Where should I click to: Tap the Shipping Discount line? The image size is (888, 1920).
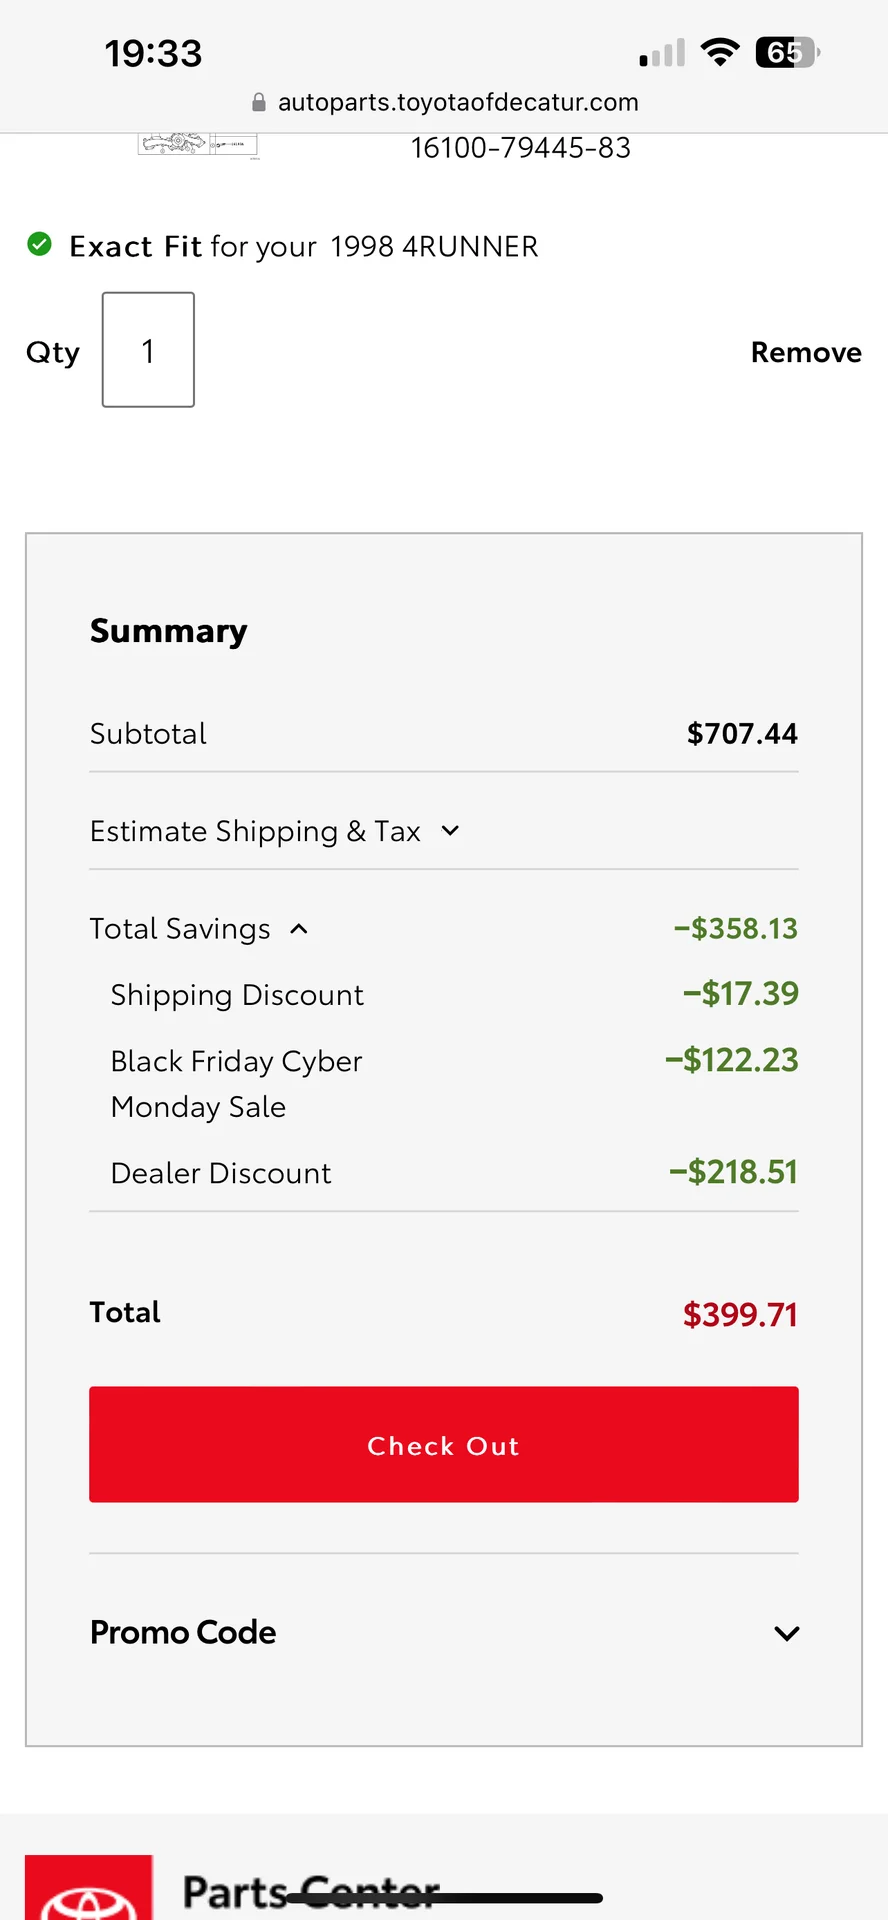pyautogui.click(x=237, y=995)
